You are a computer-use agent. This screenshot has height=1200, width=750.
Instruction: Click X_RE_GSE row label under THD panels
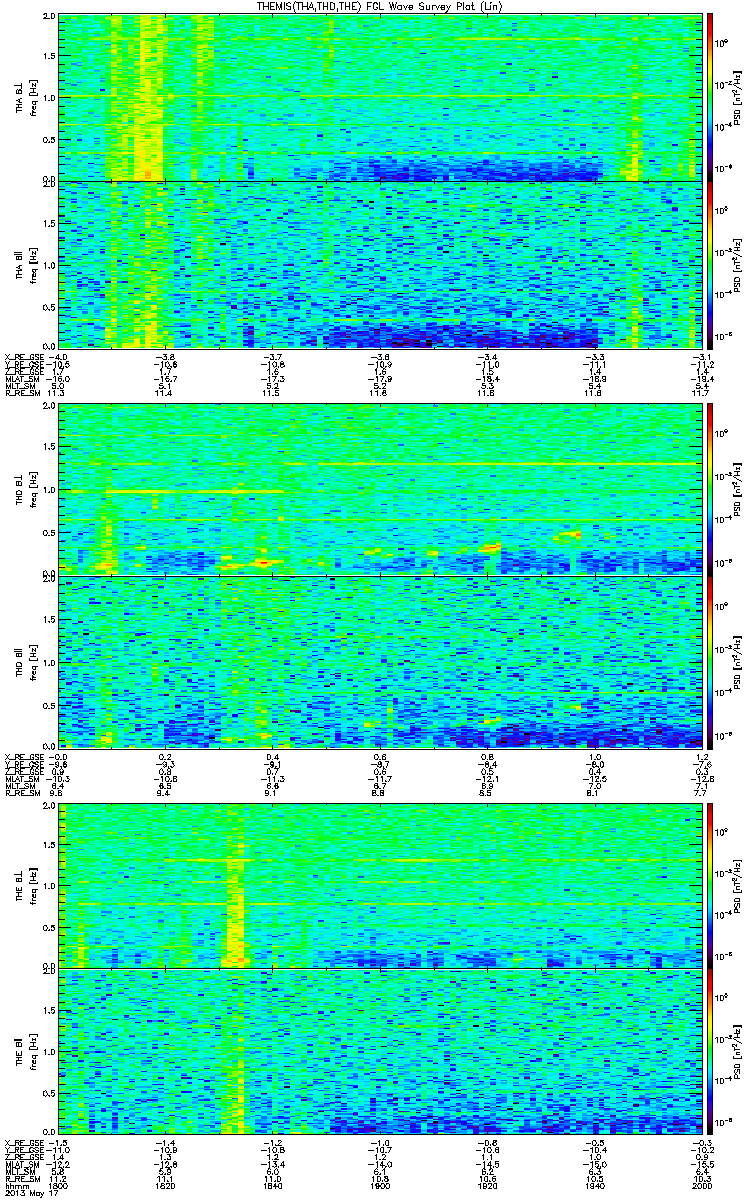pyautogui.click(x=25, y=757)
